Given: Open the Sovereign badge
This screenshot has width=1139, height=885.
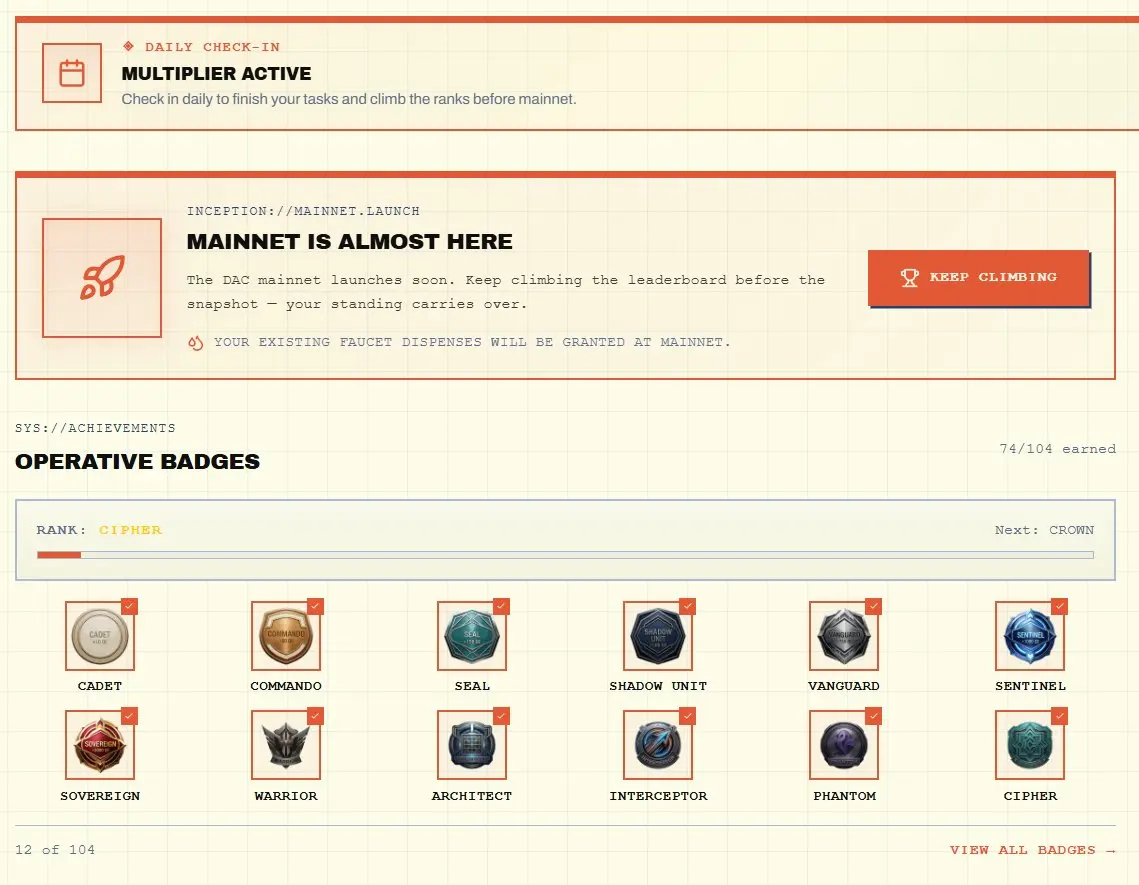Looking at the screenshot, I should [100, 745].
